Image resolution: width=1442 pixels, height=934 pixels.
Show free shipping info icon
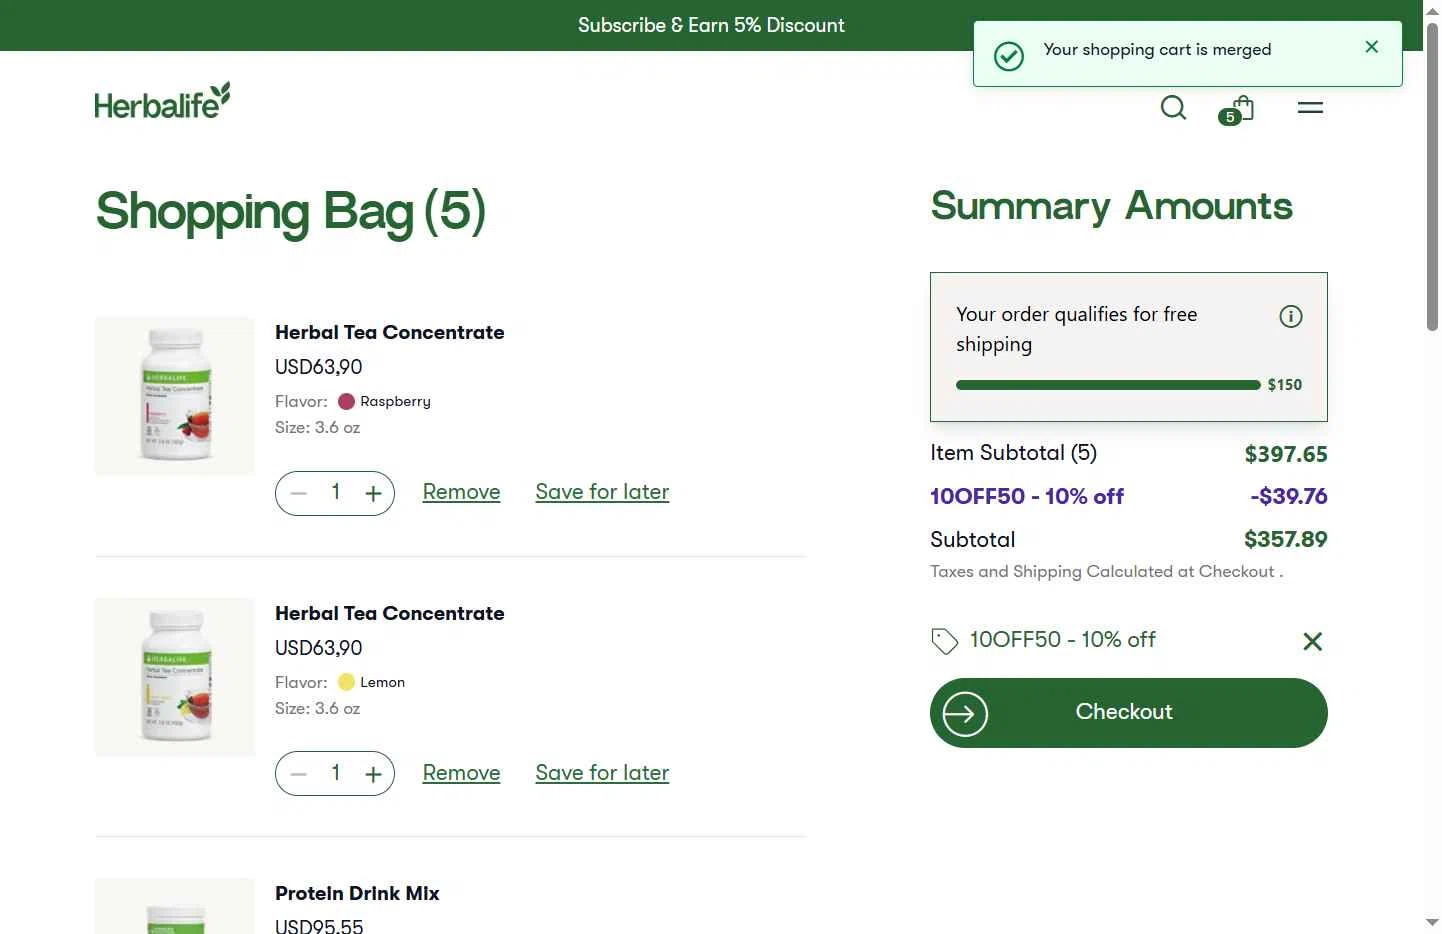1291,317
